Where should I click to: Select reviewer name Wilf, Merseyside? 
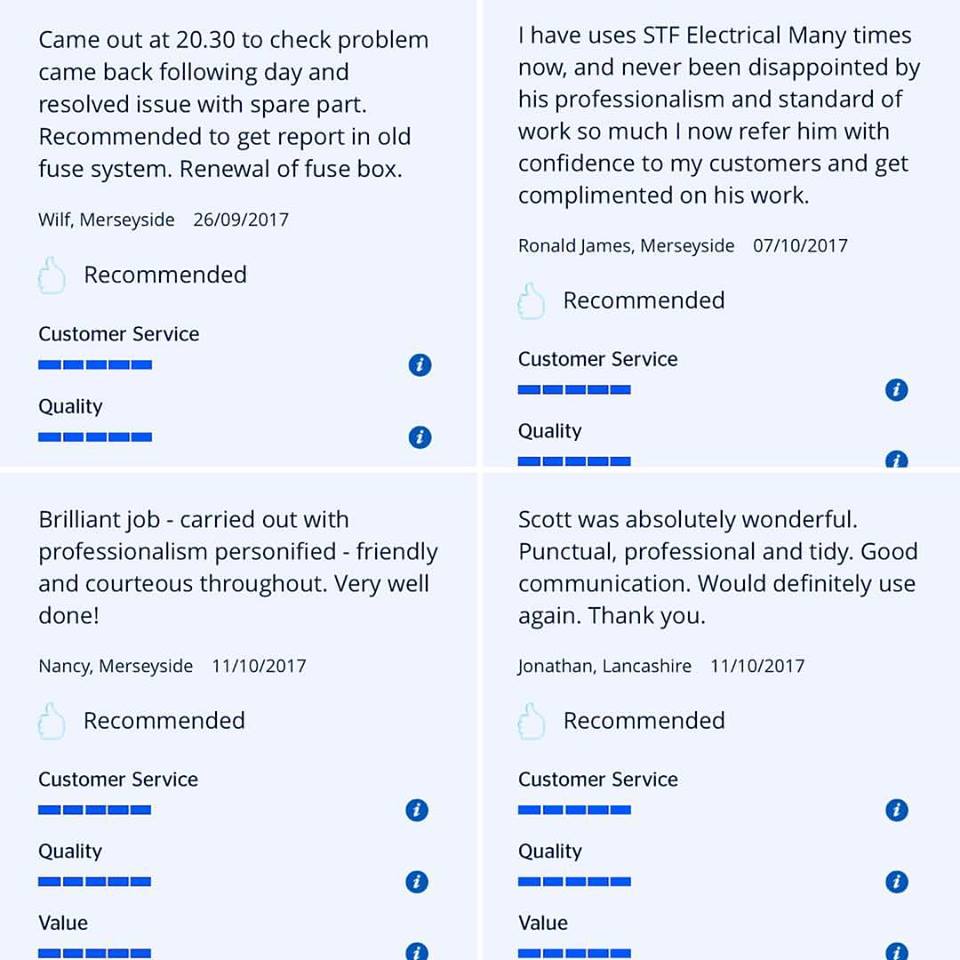point(107,220)
